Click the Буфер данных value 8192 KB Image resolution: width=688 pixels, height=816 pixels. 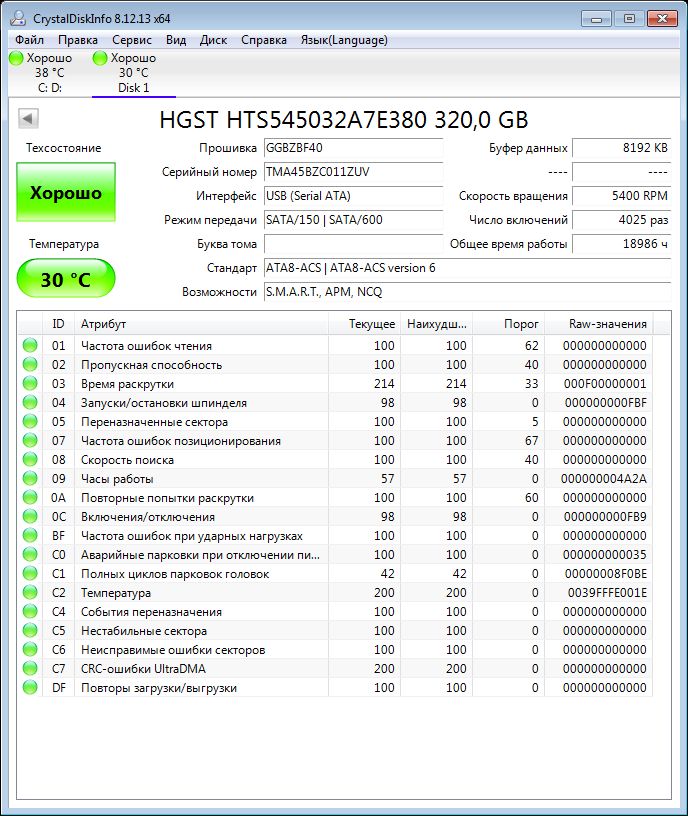(x=621, y=148)
